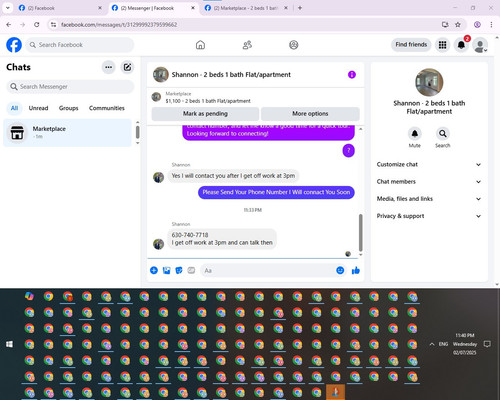Click Mark as pending button

(x=205, y=114)
